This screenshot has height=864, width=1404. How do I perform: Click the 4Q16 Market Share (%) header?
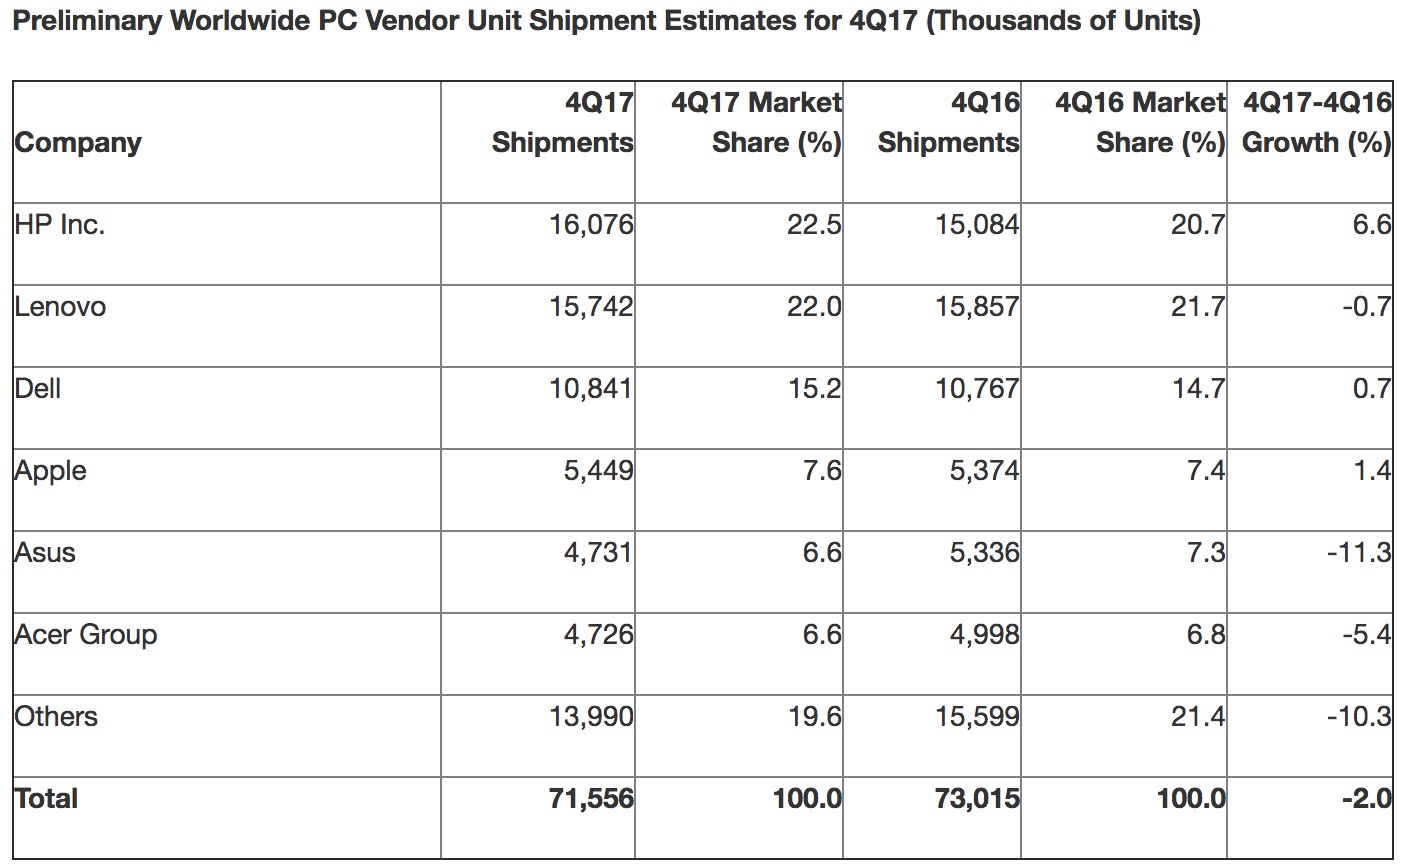tap(1140, 123)
